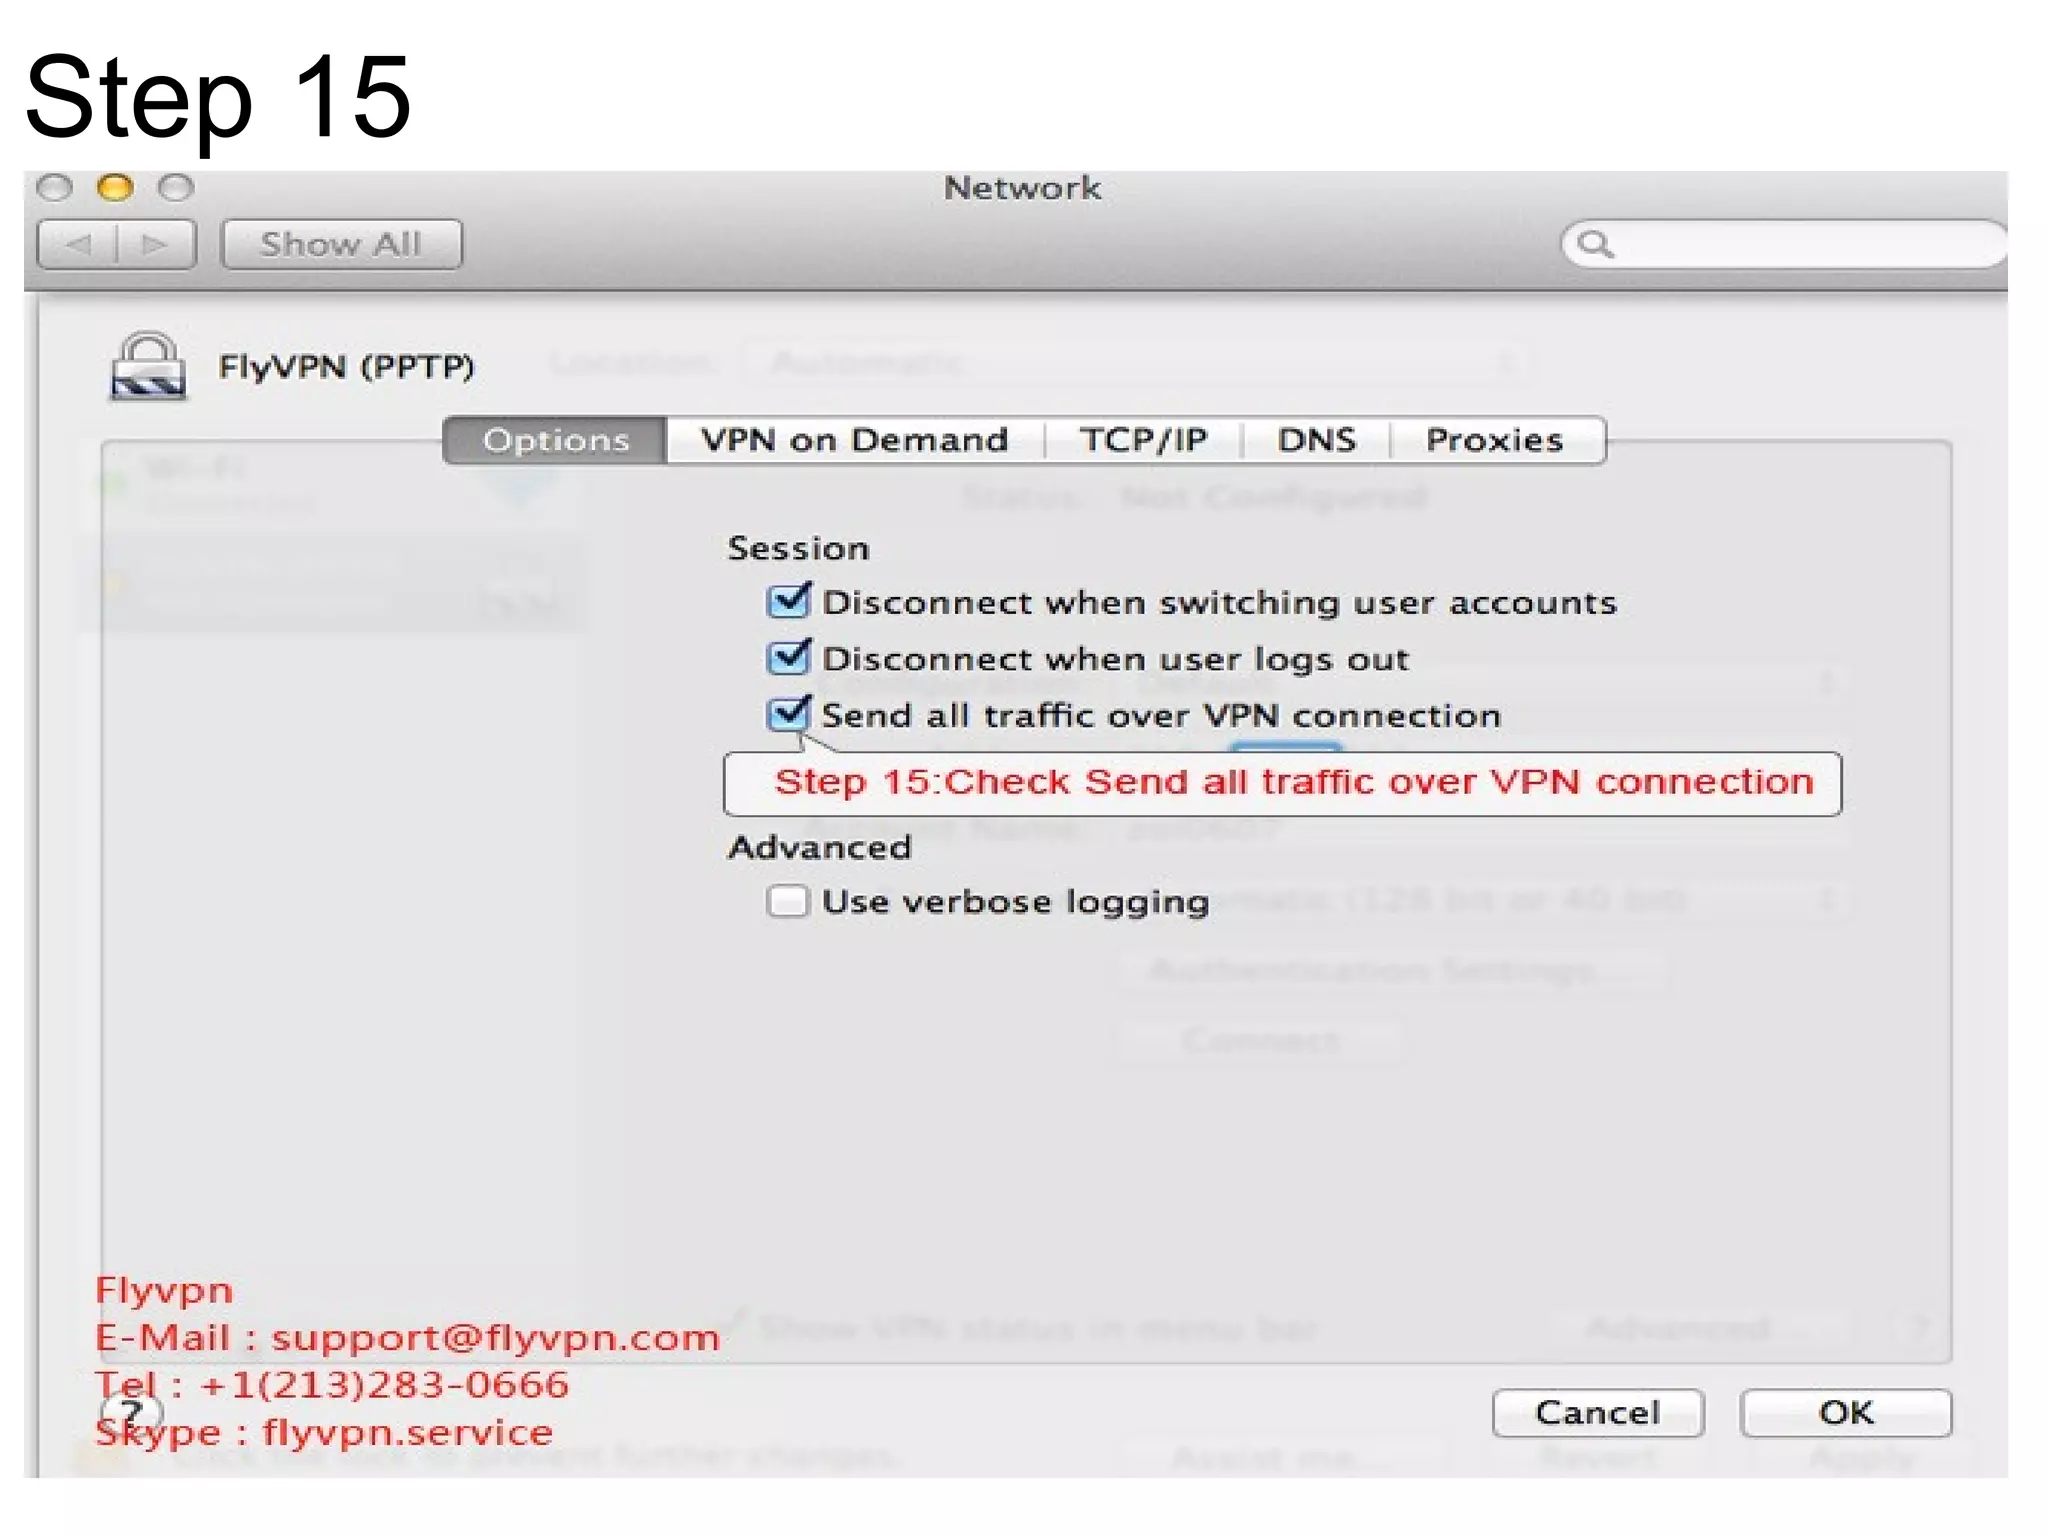Open the TCP/IP tab

point(1143,441)
